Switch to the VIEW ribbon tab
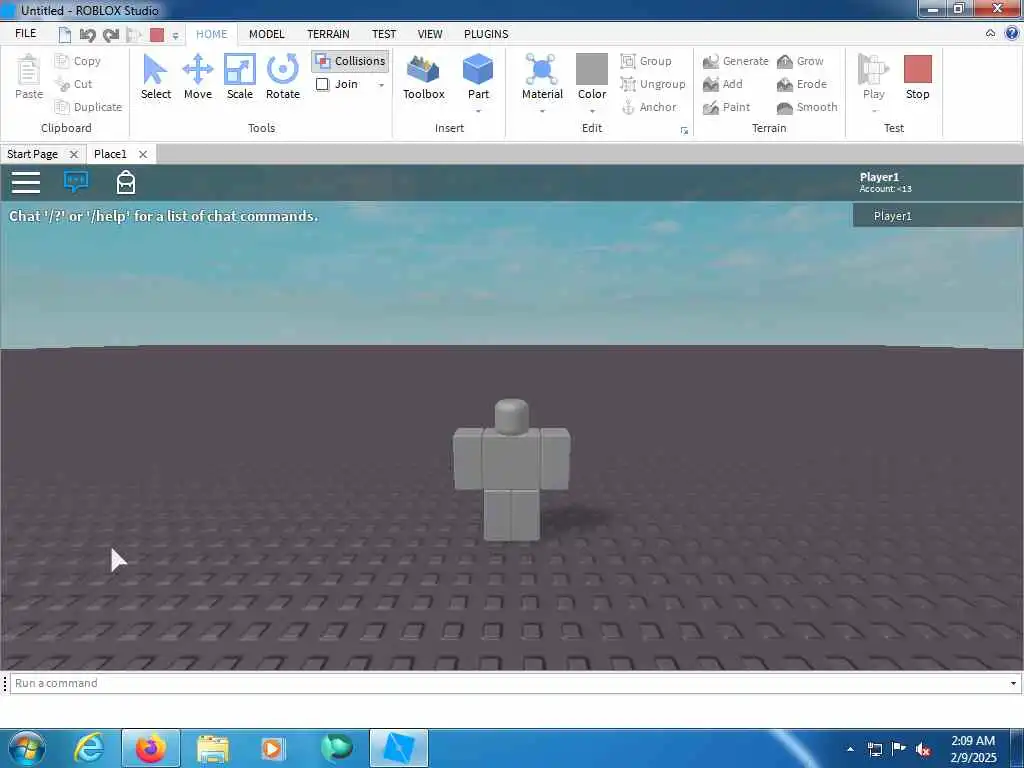The image size is (1024, 768). point(430,34)
